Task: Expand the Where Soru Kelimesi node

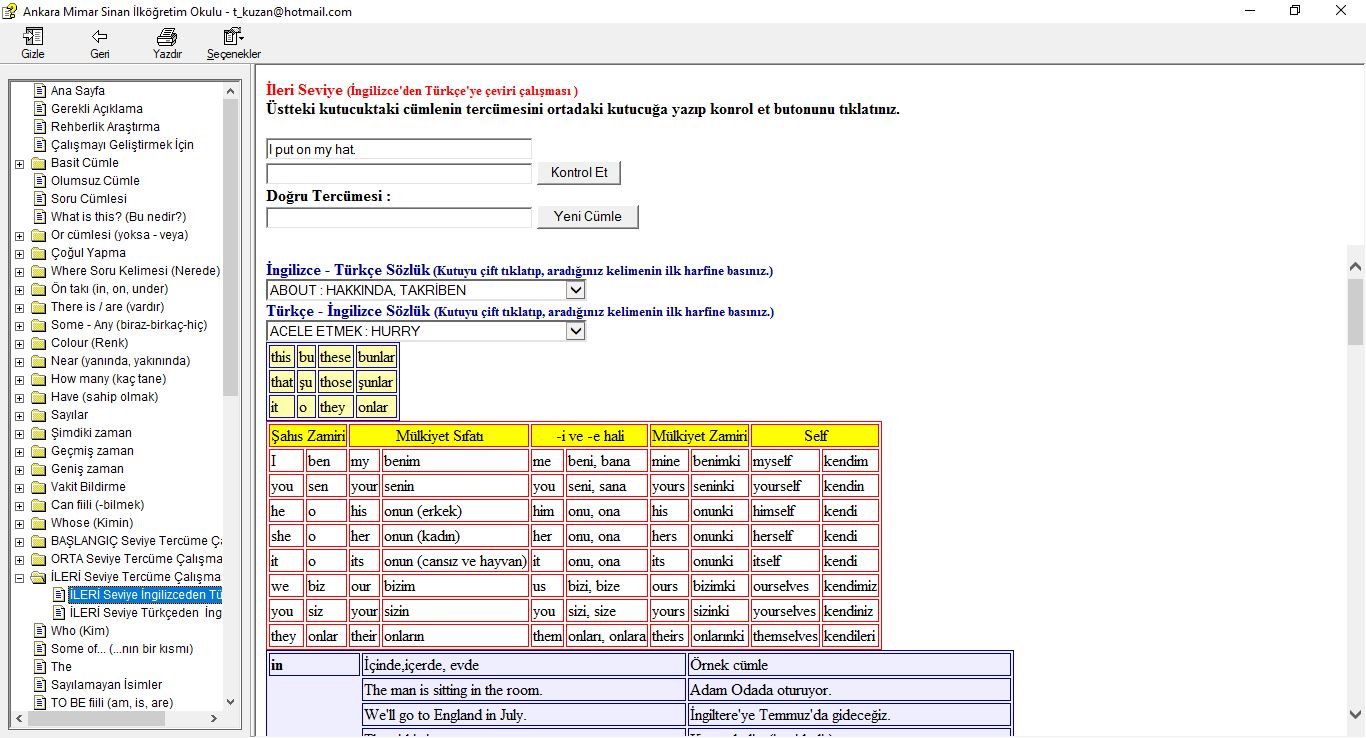Action: click(x=20, y=271)
